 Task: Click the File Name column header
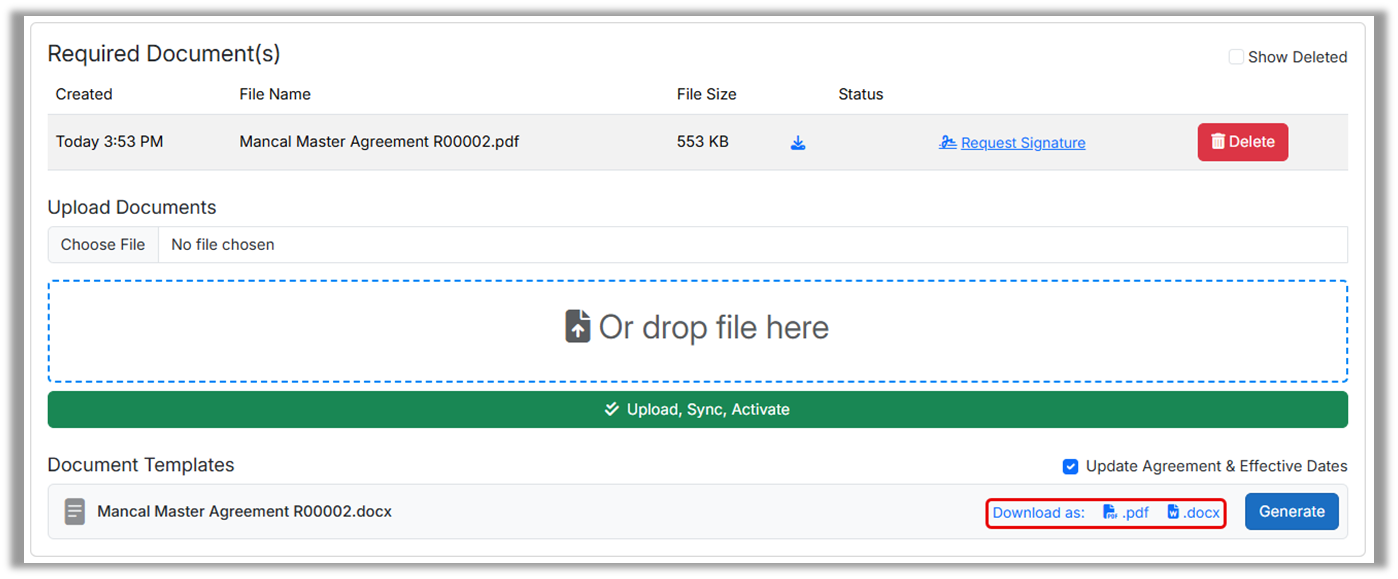point(275,94)
